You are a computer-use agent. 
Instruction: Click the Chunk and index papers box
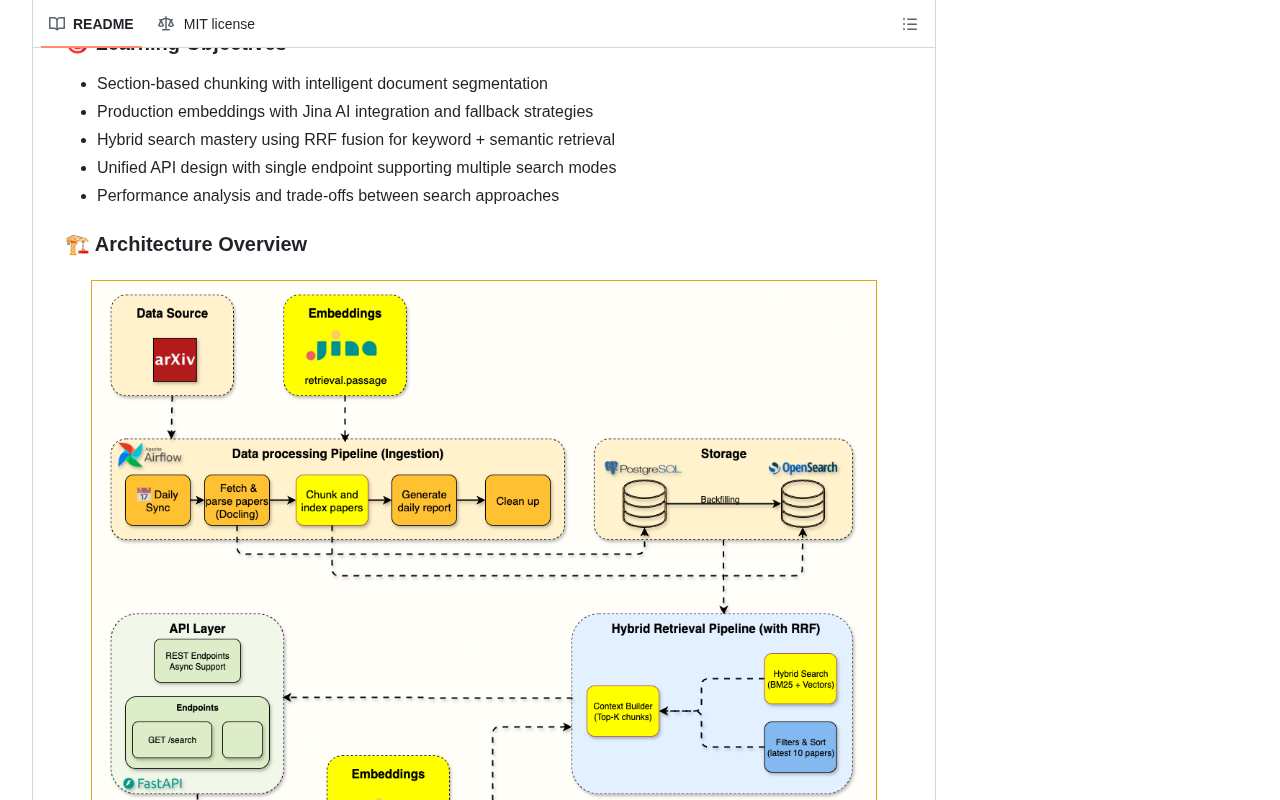(x=332, y=500)
